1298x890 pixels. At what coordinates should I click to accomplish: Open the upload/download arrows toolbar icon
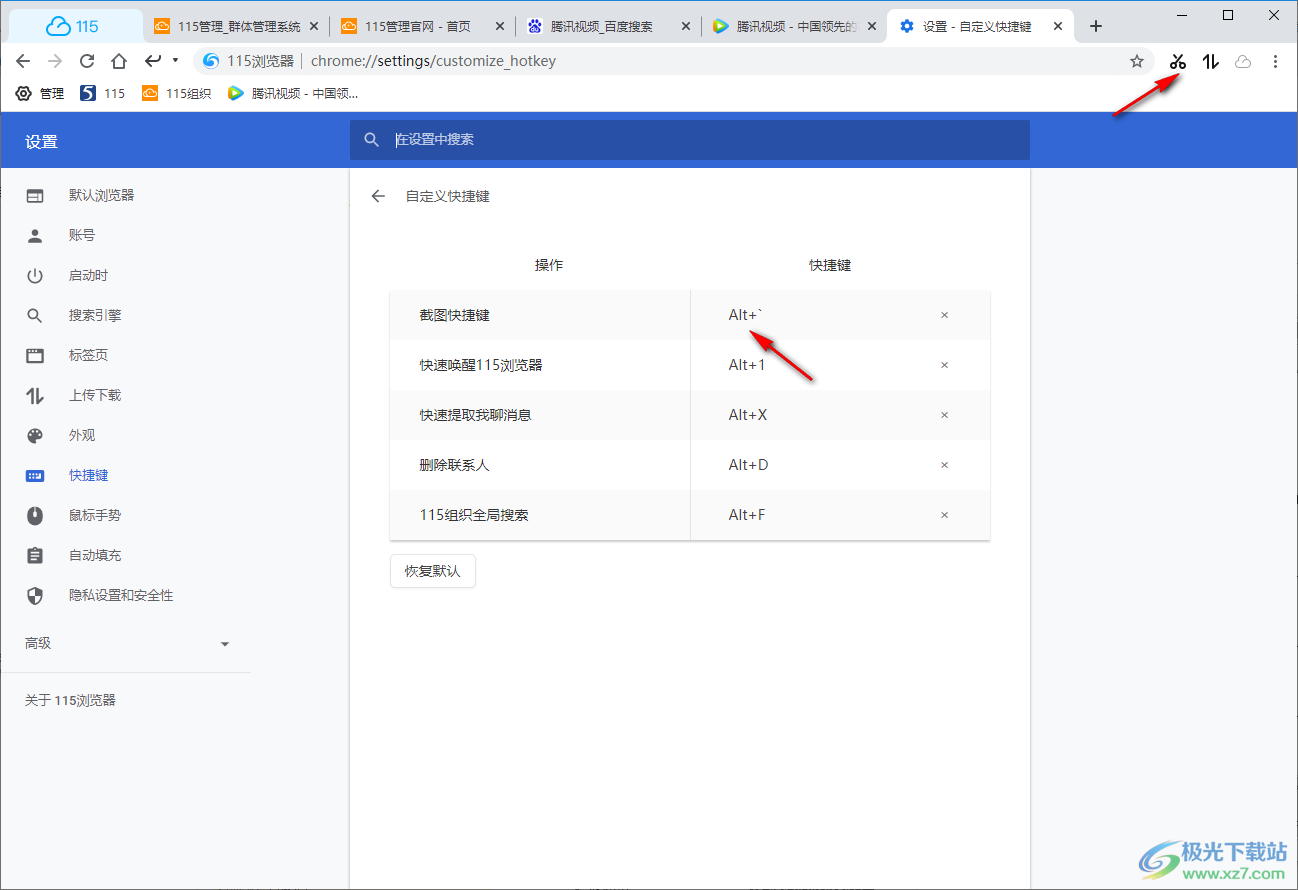click(1211, 61)
